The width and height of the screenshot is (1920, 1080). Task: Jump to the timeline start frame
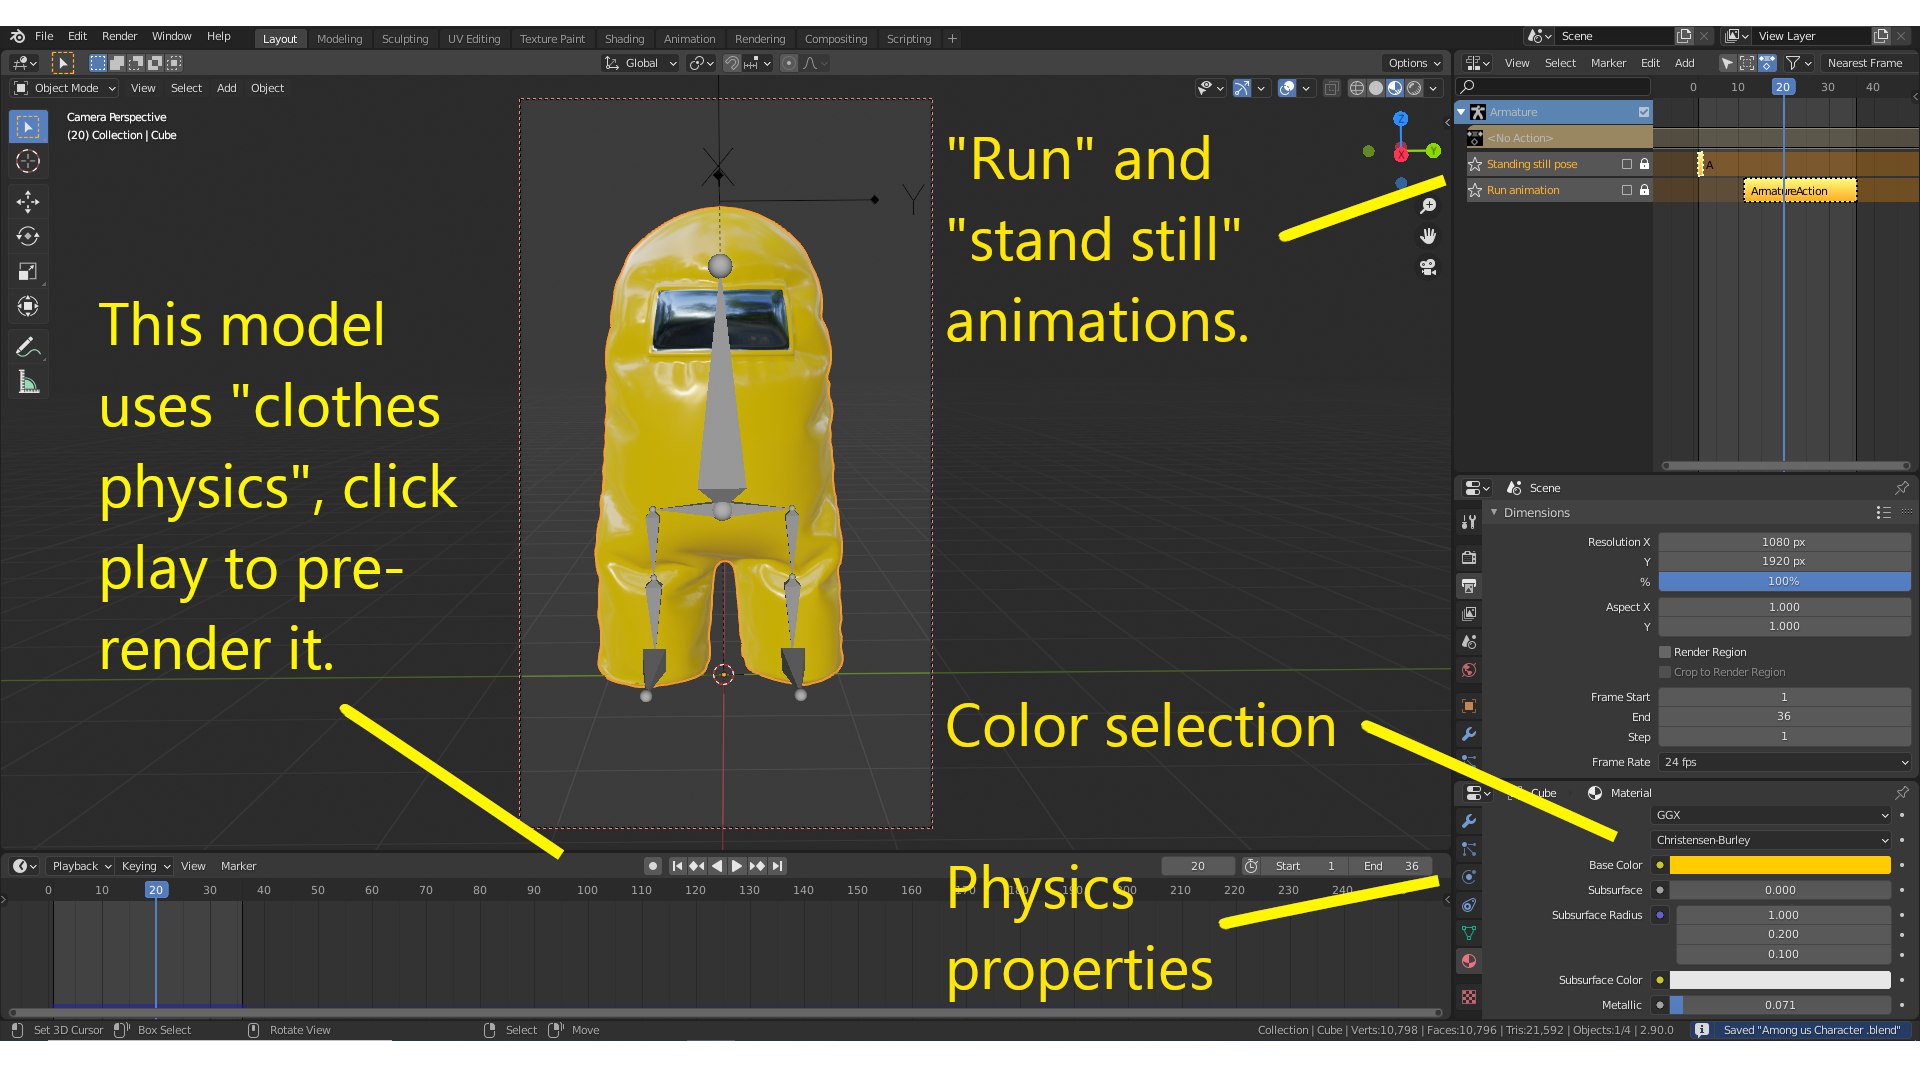pos(677,866)
